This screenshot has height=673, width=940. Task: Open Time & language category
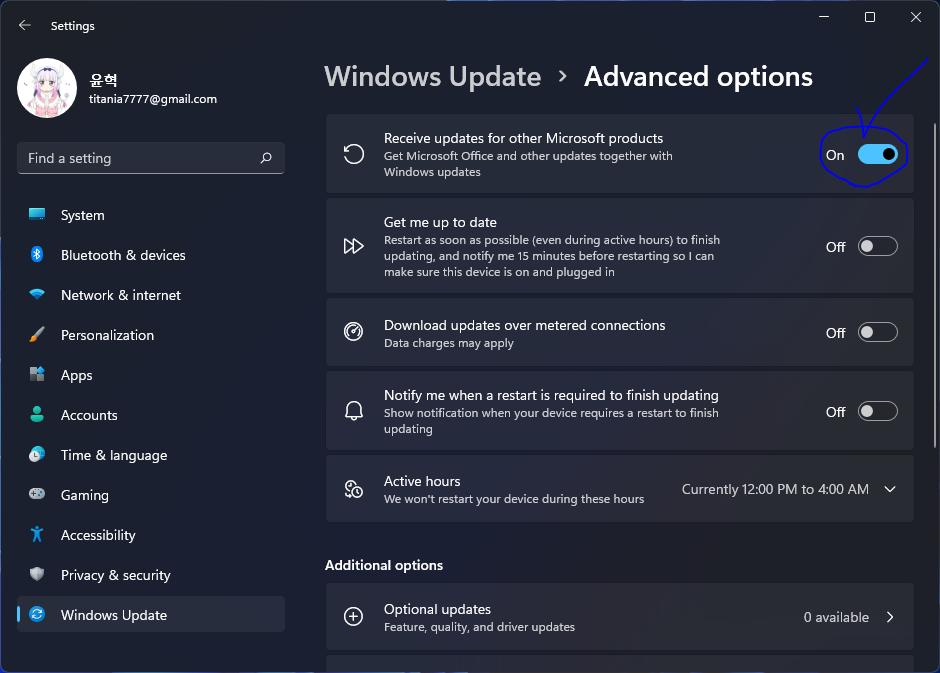151,455
